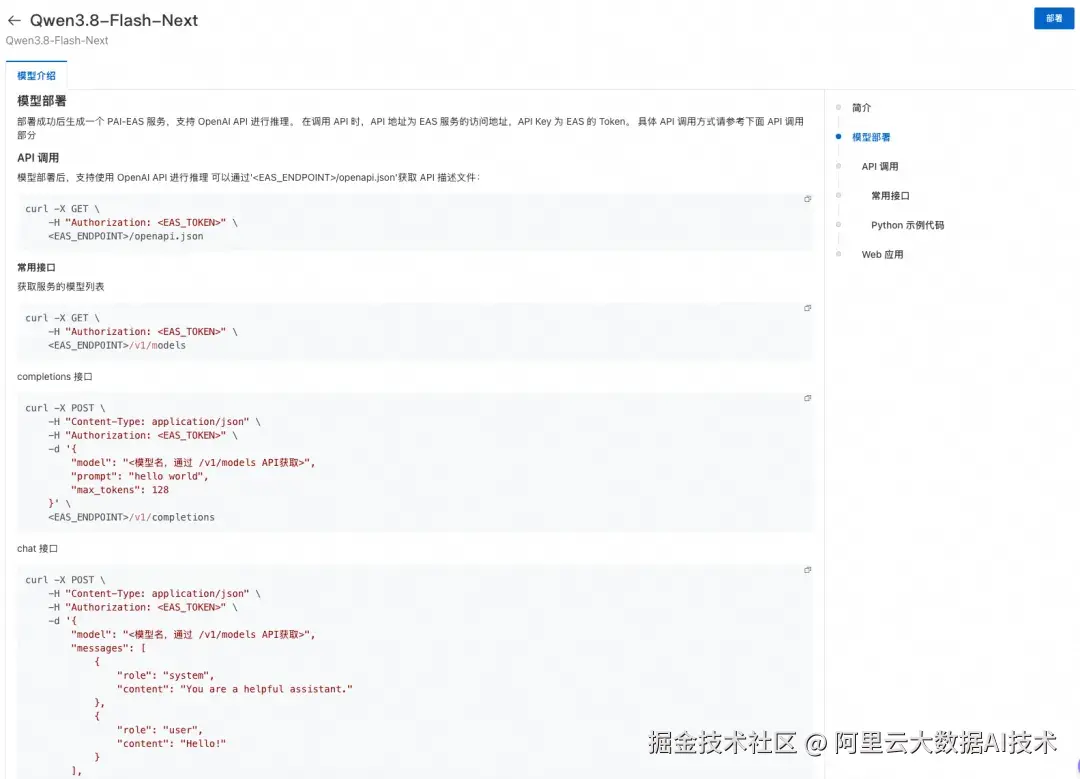Click the "role": "user" line
Viewport: 1080px width, 779px height.
click(159, 730)
